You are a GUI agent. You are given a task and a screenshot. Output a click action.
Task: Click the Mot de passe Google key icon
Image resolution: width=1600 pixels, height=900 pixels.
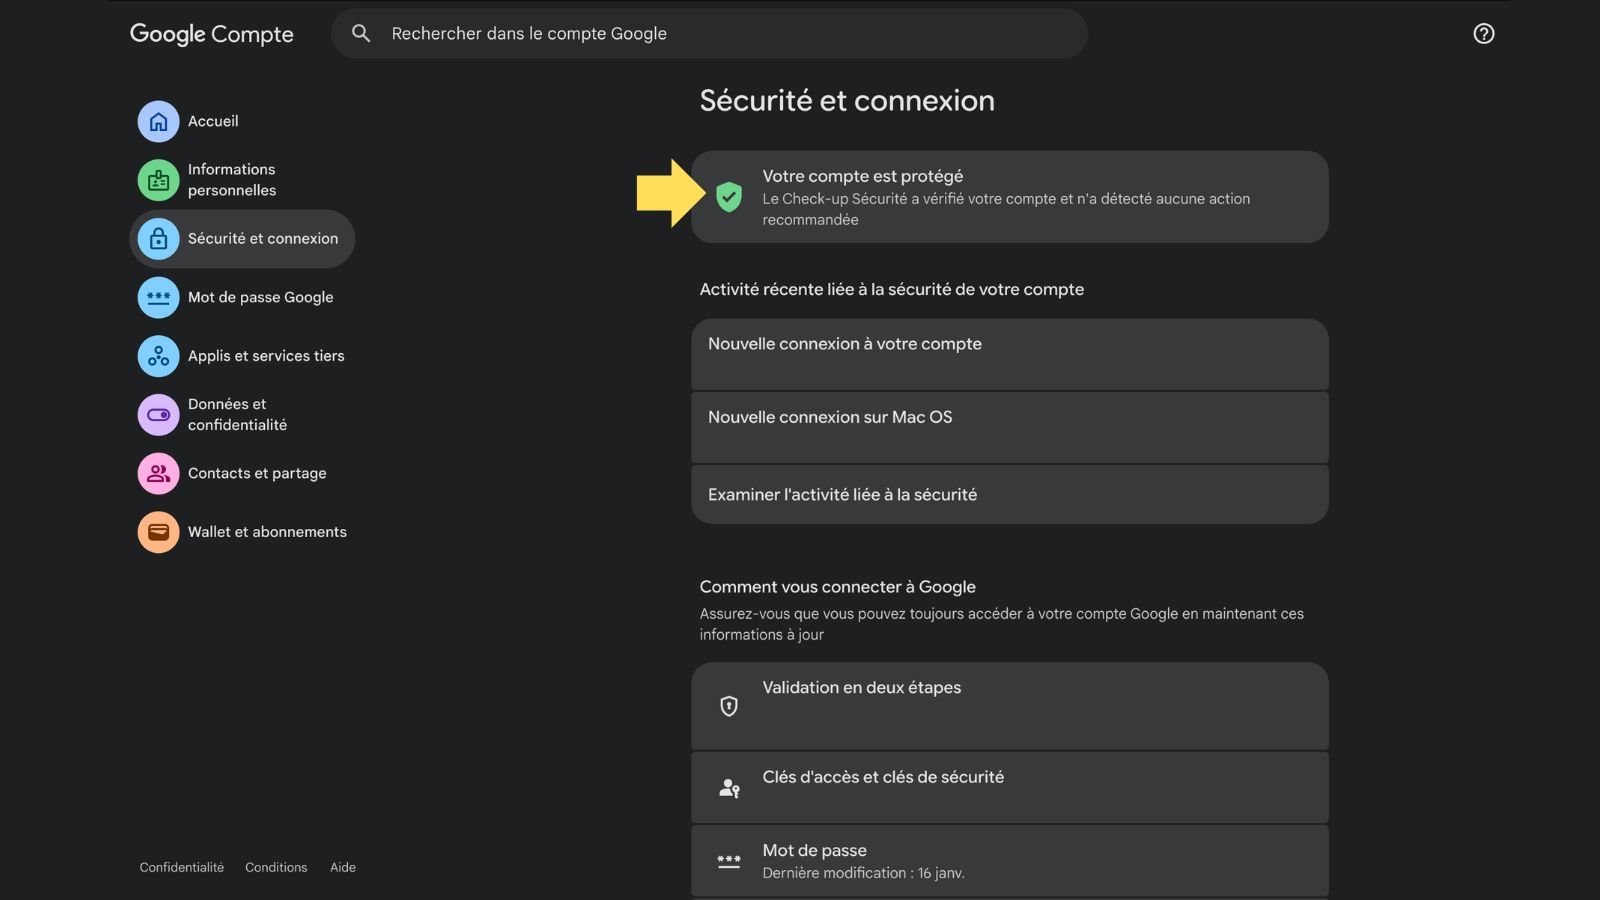tap(158, 297)
